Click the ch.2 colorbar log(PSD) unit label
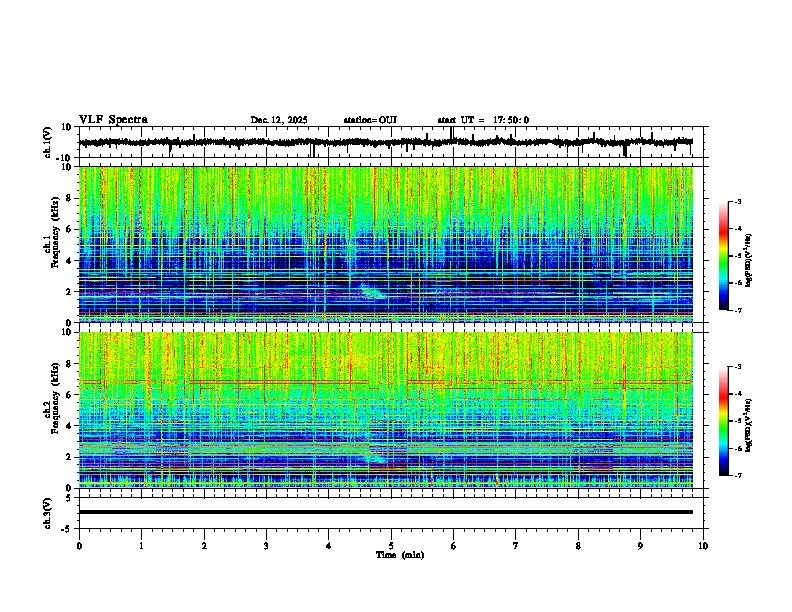 (x=749, y=426)
